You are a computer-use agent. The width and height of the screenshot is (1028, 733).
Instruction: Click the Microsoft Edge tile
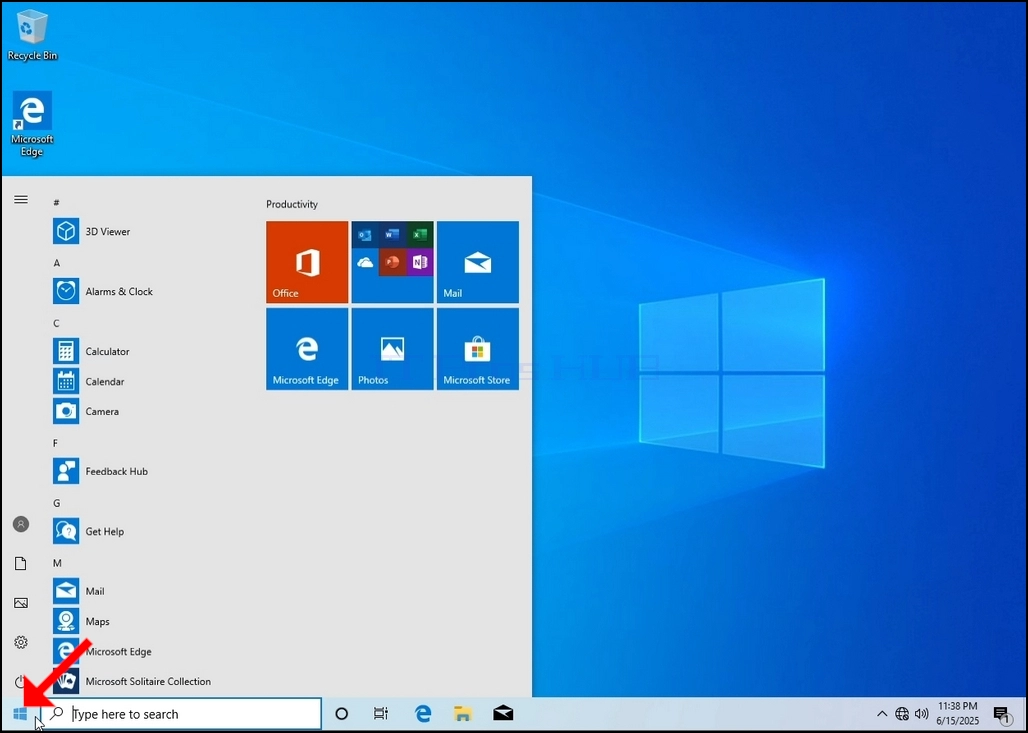pyautogui.click(x=307, y=349)
